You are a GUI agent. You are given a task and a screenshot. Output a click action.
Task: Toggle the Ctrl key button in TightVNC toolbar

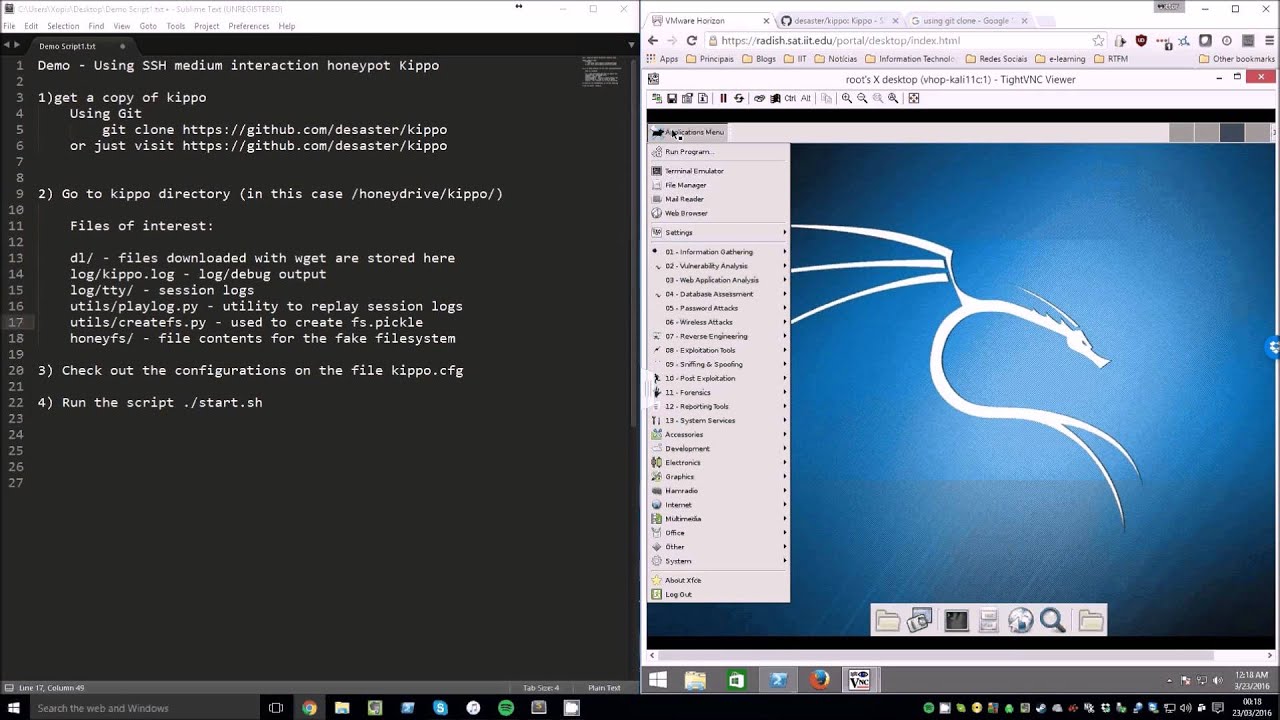(x=790, y=98)
